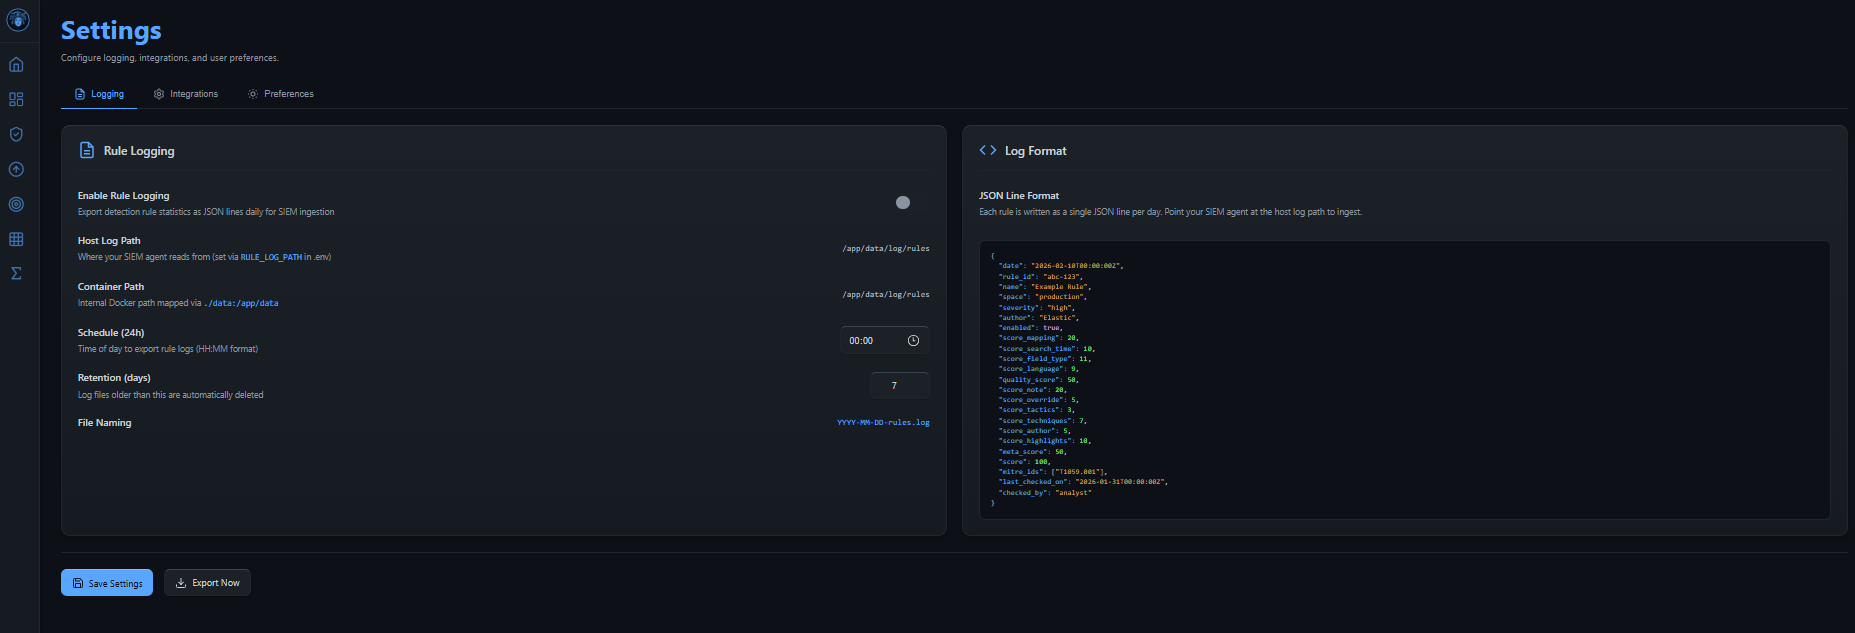Click the Container Path value /app/data/log/rules
The image size is (1855, 633).
(886, 295)
